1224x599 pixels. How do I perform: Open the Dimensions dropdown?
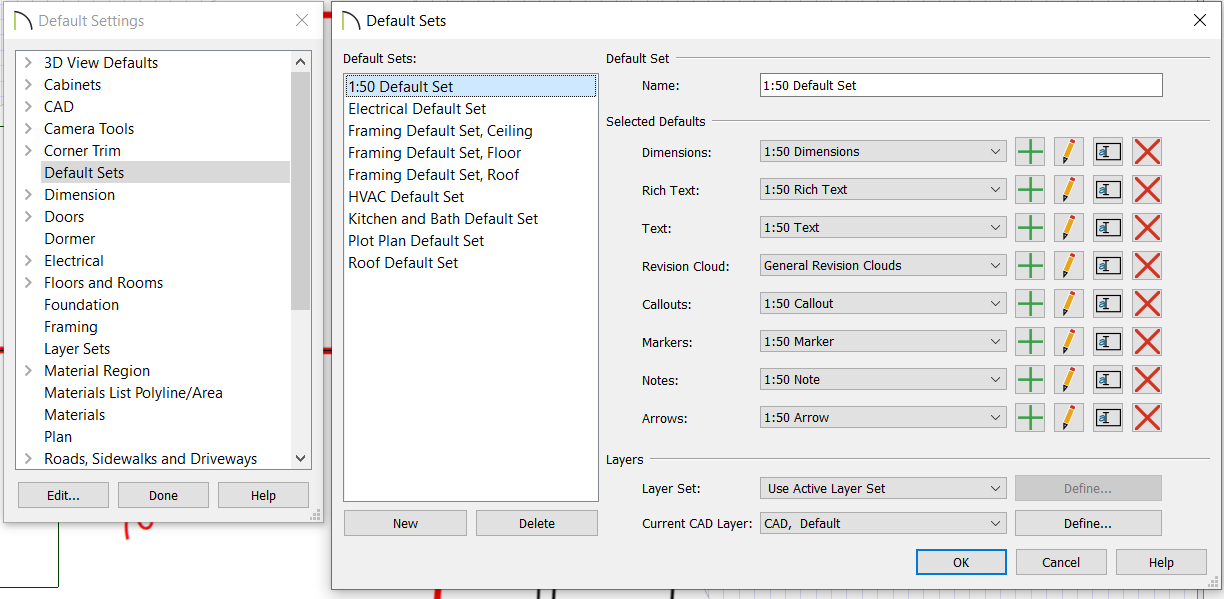(883, 152)
